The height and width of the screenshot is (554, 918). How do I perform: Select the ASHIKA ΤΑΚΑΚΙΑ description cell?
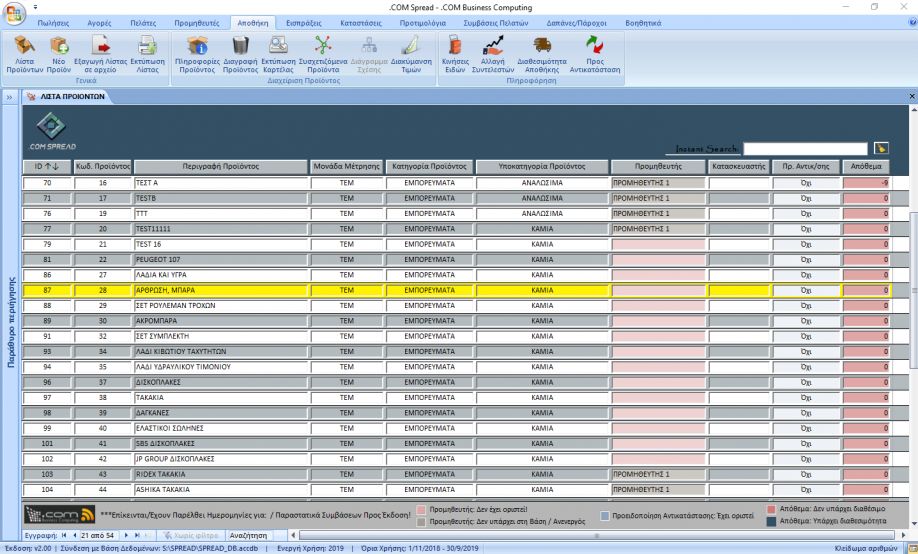point(221,489)
